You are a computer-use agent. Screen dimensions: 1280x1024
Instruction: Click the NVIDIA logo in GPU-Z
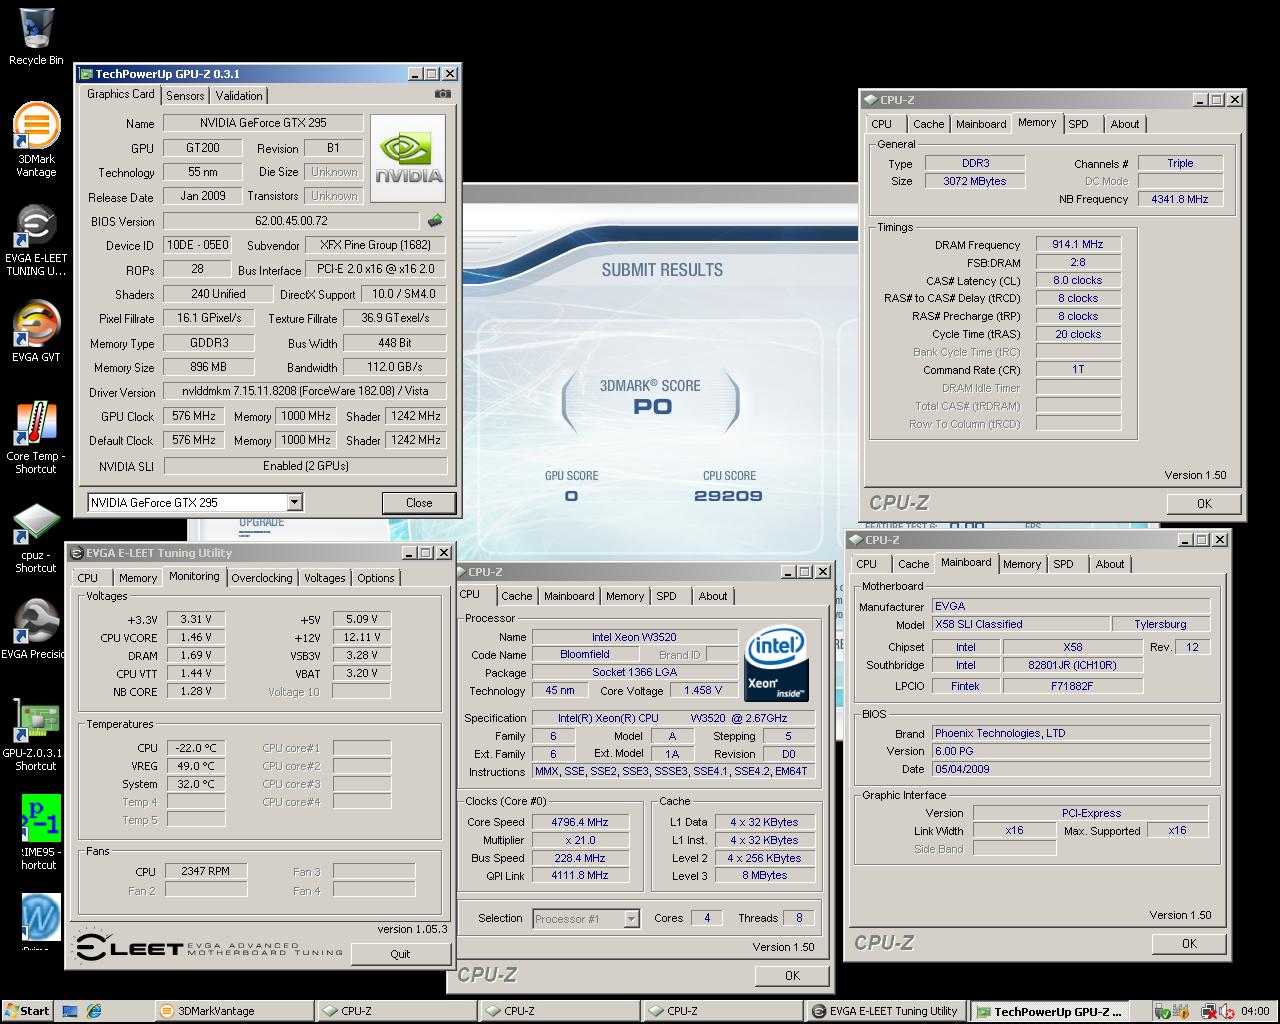408,159
